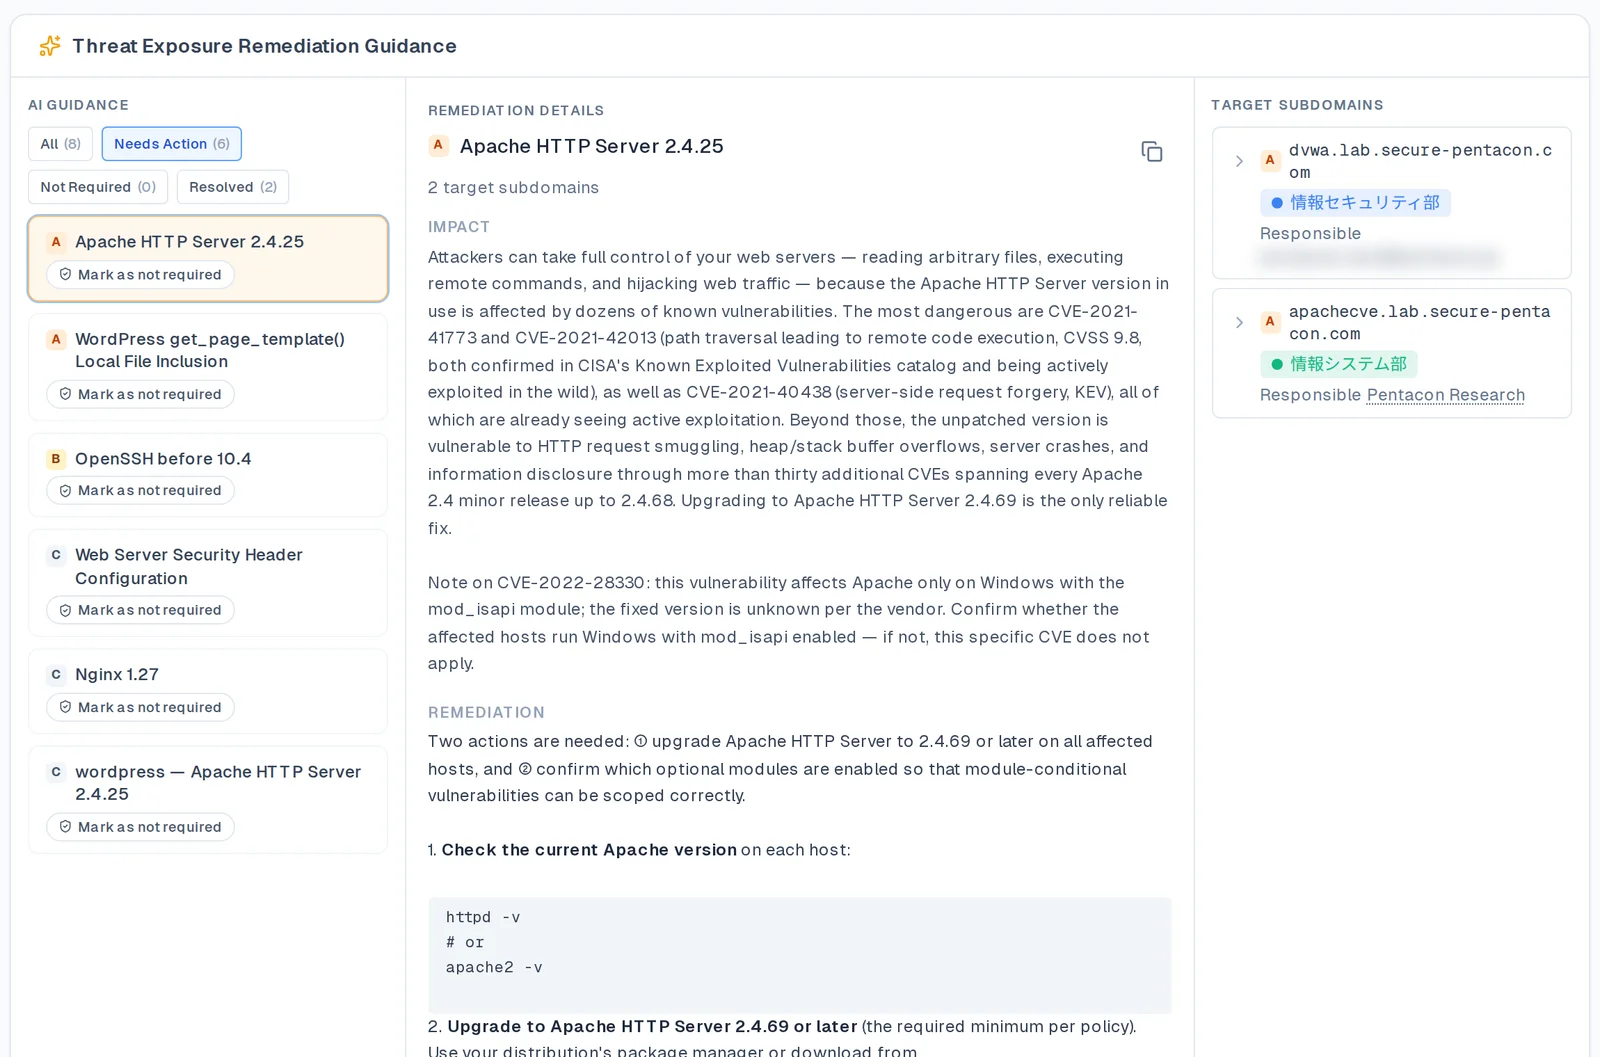Click severity C badge on Nginx 1.27 card

pyautogui.click(x=56, y=675)
